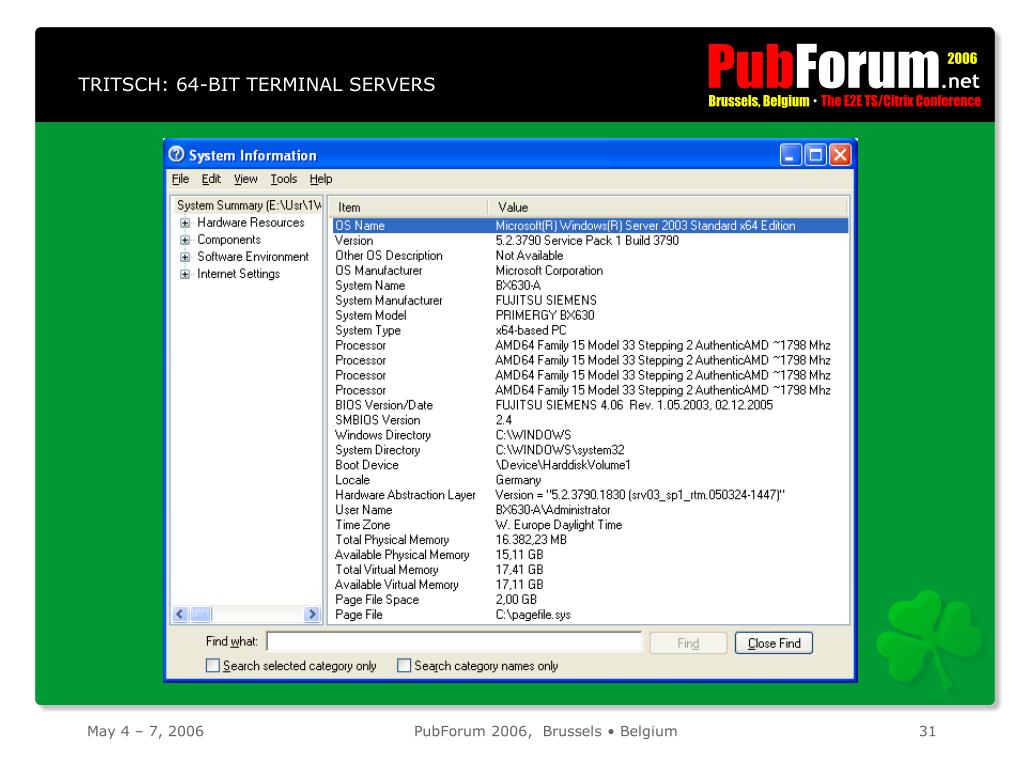Open the Edit menu
The image size is (1024, 768).
pyautogui.click(x=211, y=179)
